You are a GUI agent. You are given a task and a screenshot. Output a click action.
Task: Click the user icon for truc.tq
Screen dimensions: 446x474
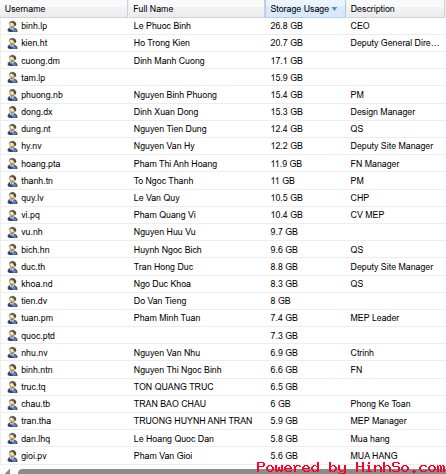12,387
